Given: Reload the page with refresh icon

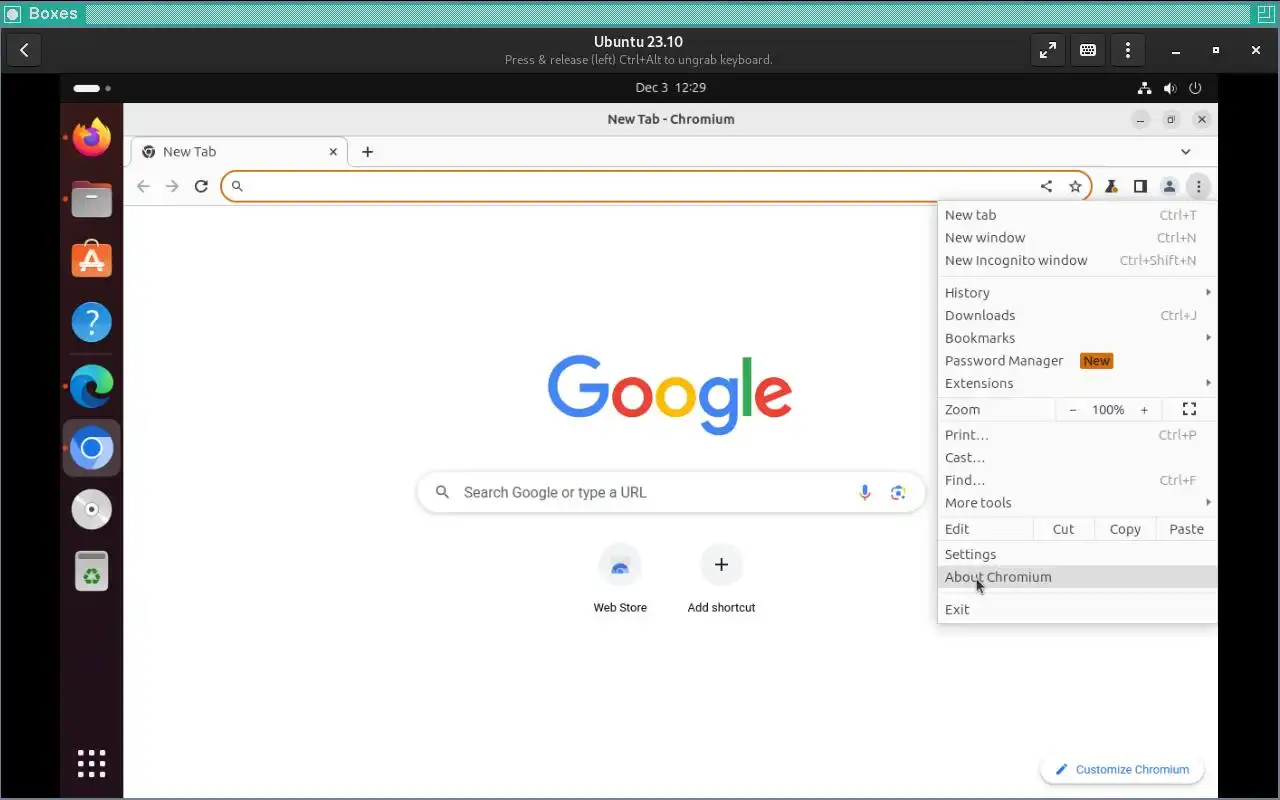Looking at the screenshot, I should [x=201, y=186].
